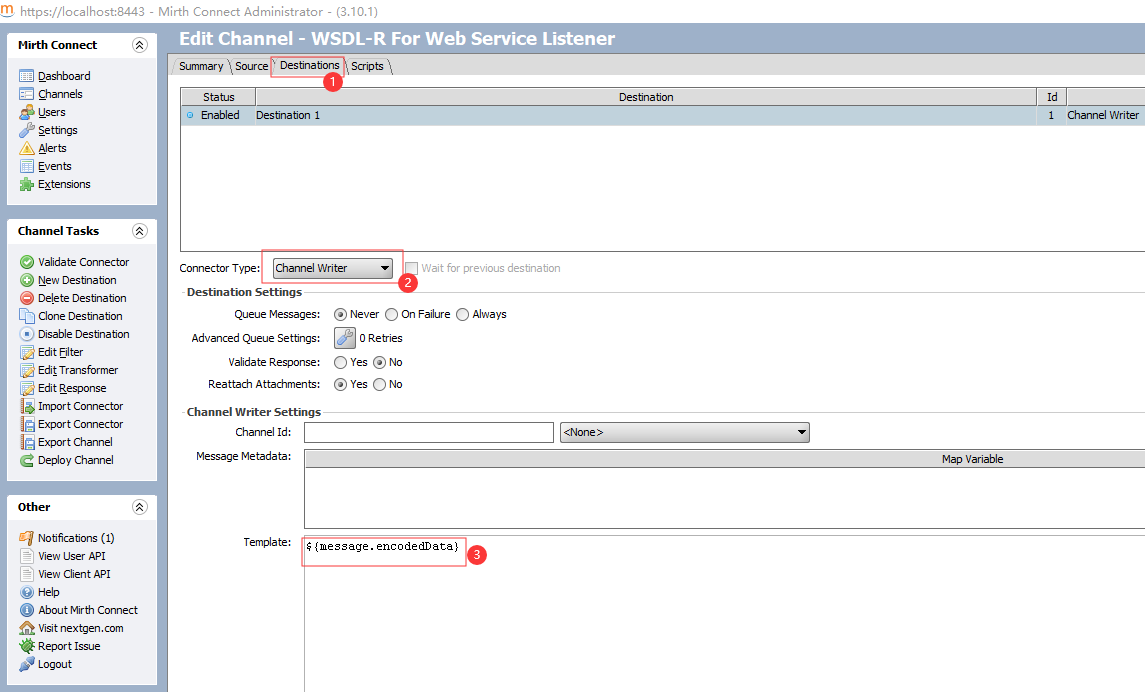The height and width of the screenshot is (692, 1145).
Task: Open the Dashboard icon in sidebar
Action: [26, 76]
